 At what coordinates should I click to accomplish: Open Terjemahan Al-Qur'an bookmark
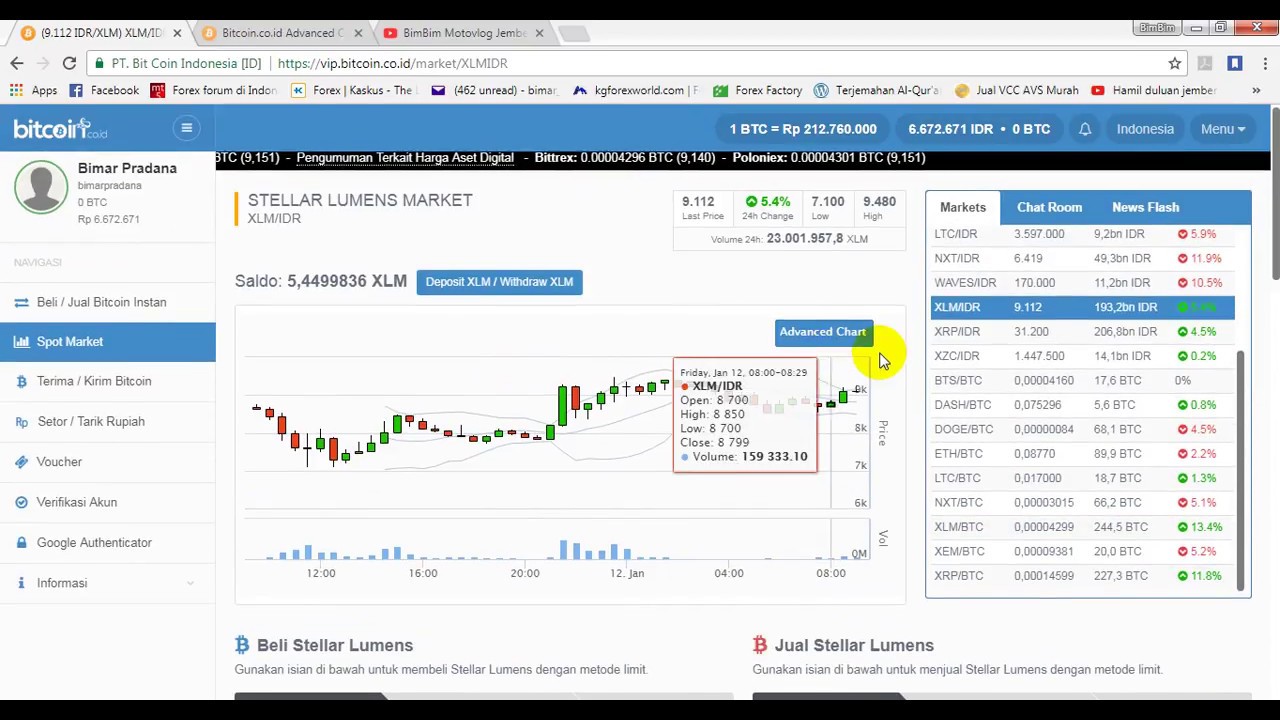click(877, 90)
